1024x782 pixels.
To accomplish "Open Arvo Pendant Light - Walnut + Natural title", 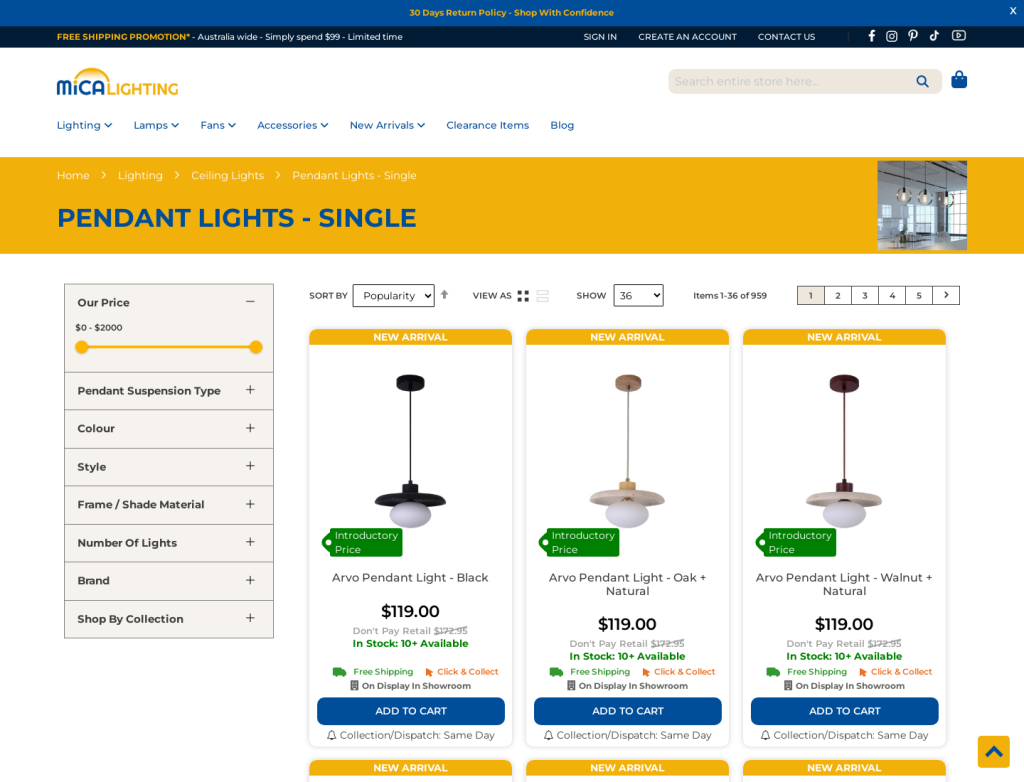I will (844, 584).
